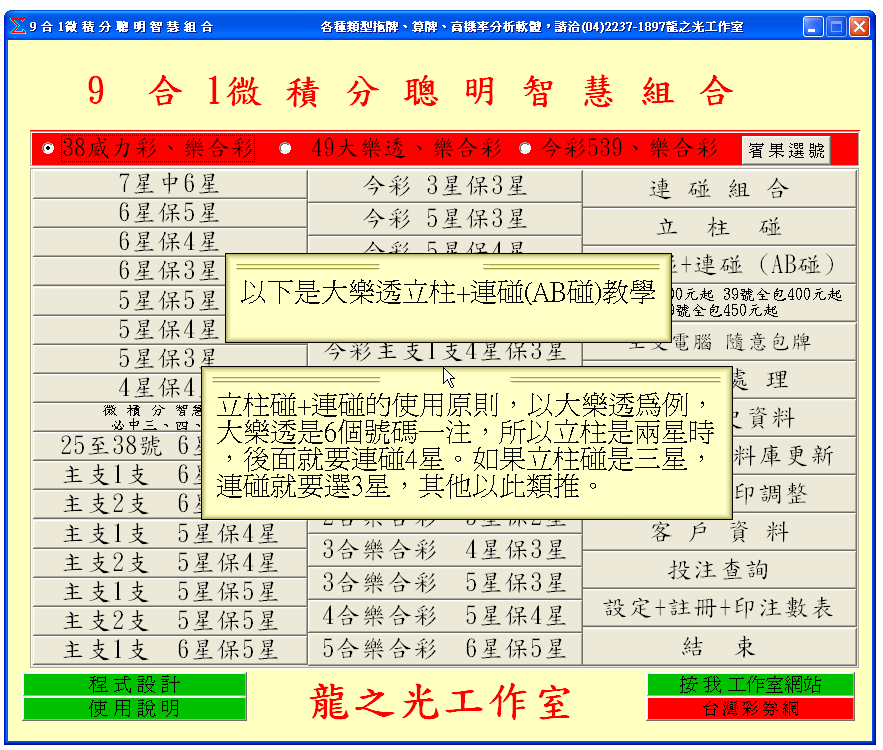Click the 連碰組合 button
Viewport: 883px width, 750px height.
(719, 189)
